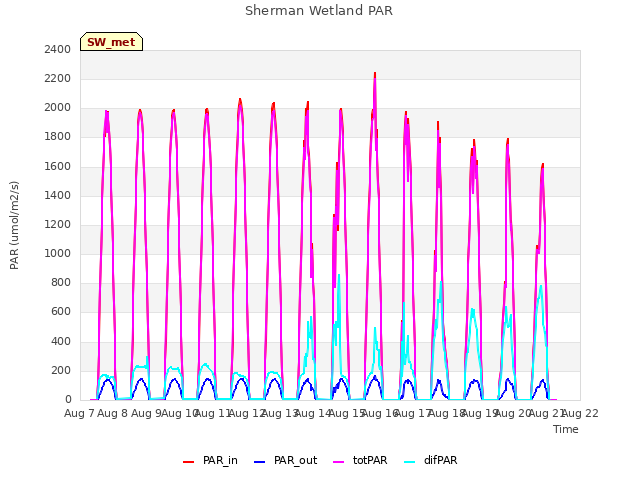This screenshot has height=480, width=640.
Task: Click the 0 y-axis tick label
Action: (x=68, y=400)
